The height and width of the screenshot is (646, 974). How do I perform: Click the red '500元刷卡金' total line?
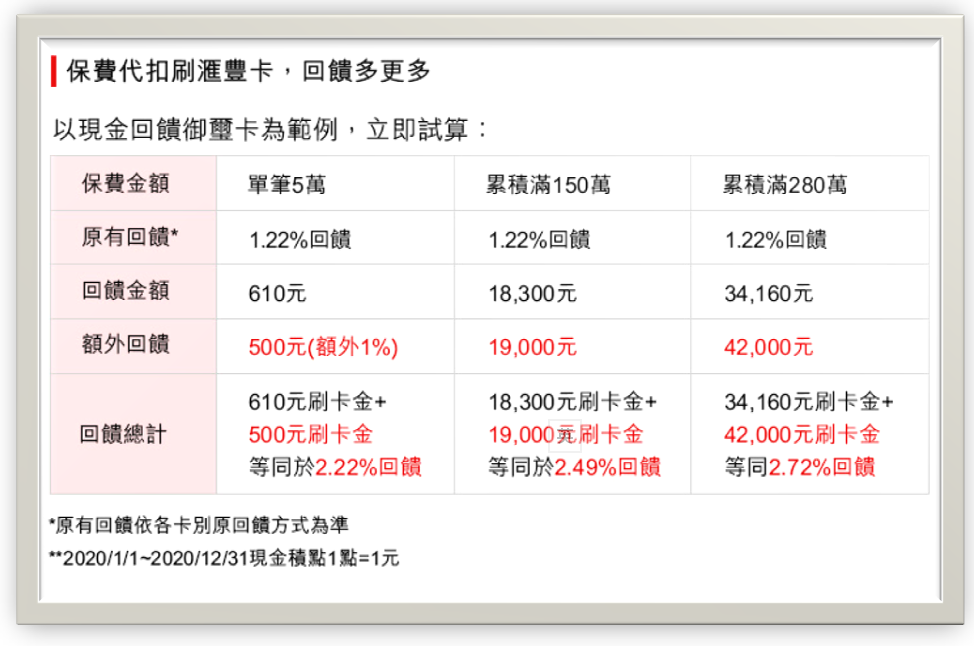(x=311, y=434)
